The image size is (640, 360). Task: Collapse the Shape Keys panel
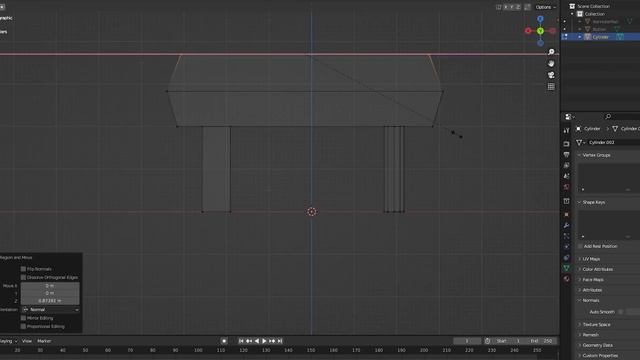tap(579, 202)
